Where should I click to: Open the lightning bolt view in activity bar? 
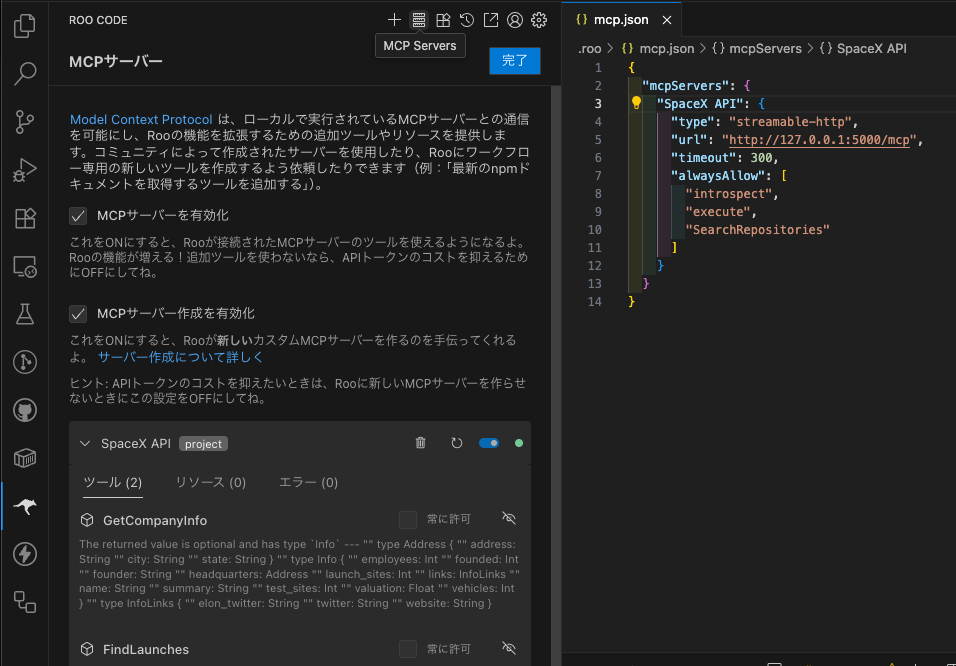tap(24, 554)
